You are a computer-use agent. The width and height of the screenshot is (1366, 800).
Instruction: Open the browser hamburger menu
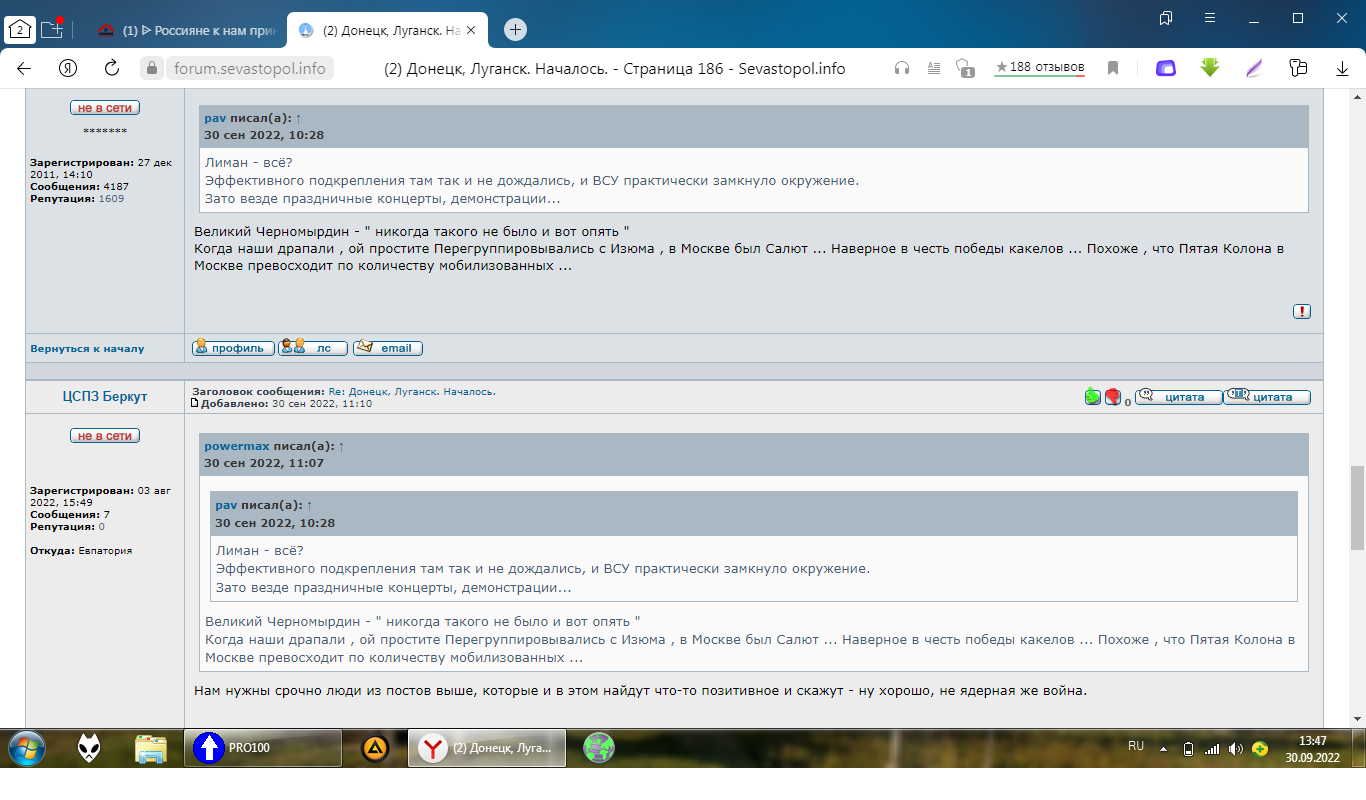click(1210, 18)
